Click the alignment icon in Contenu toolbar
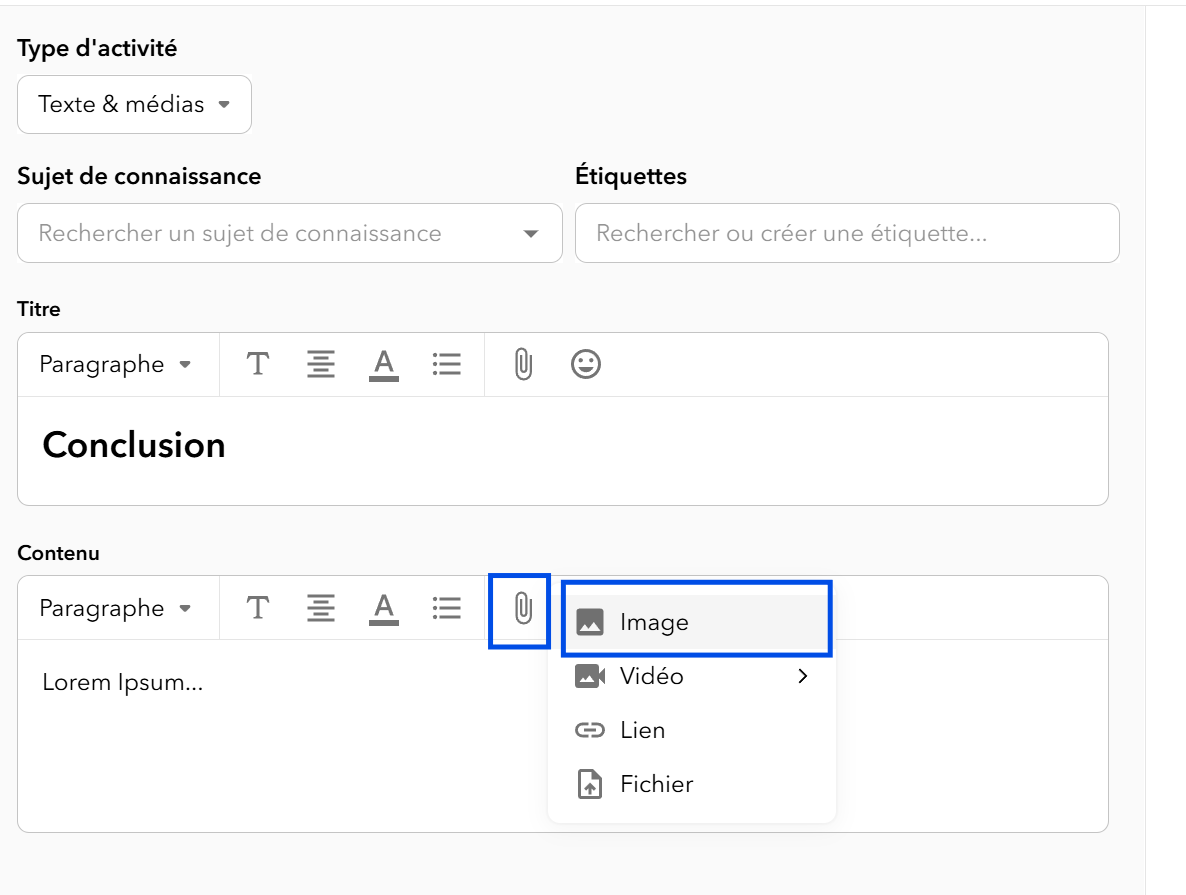 (x=321, y=608)
